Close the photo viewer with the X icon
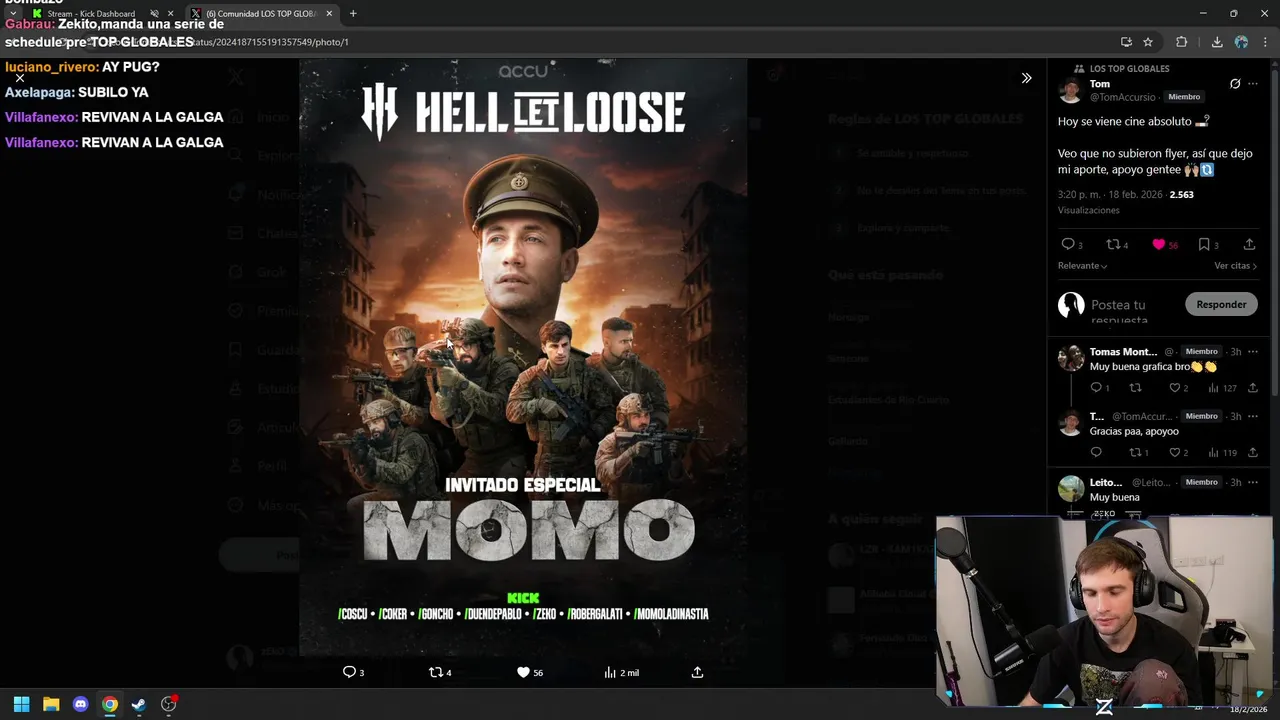This screenshot has width=1280, height=720. point(20,78)
